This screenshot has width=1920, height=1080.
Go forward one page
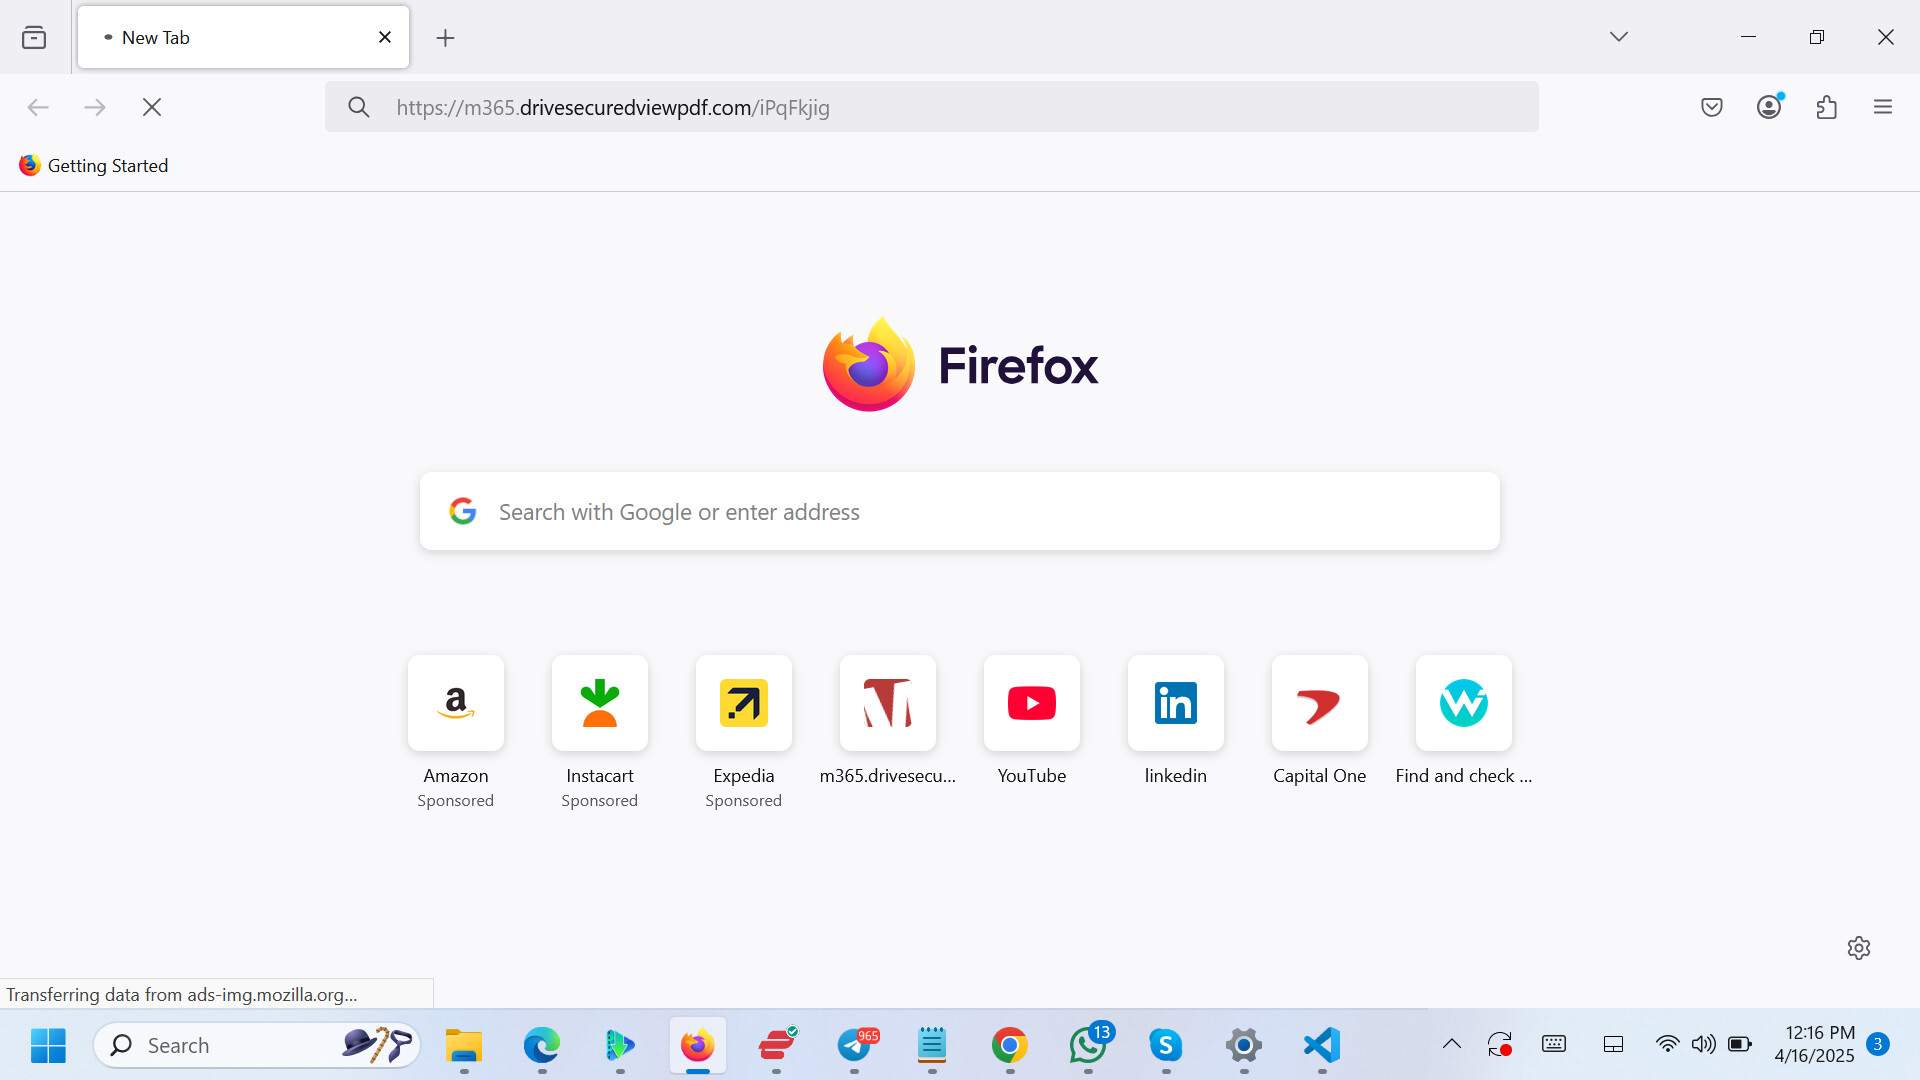pyautogui.click(x=95, y=107)
